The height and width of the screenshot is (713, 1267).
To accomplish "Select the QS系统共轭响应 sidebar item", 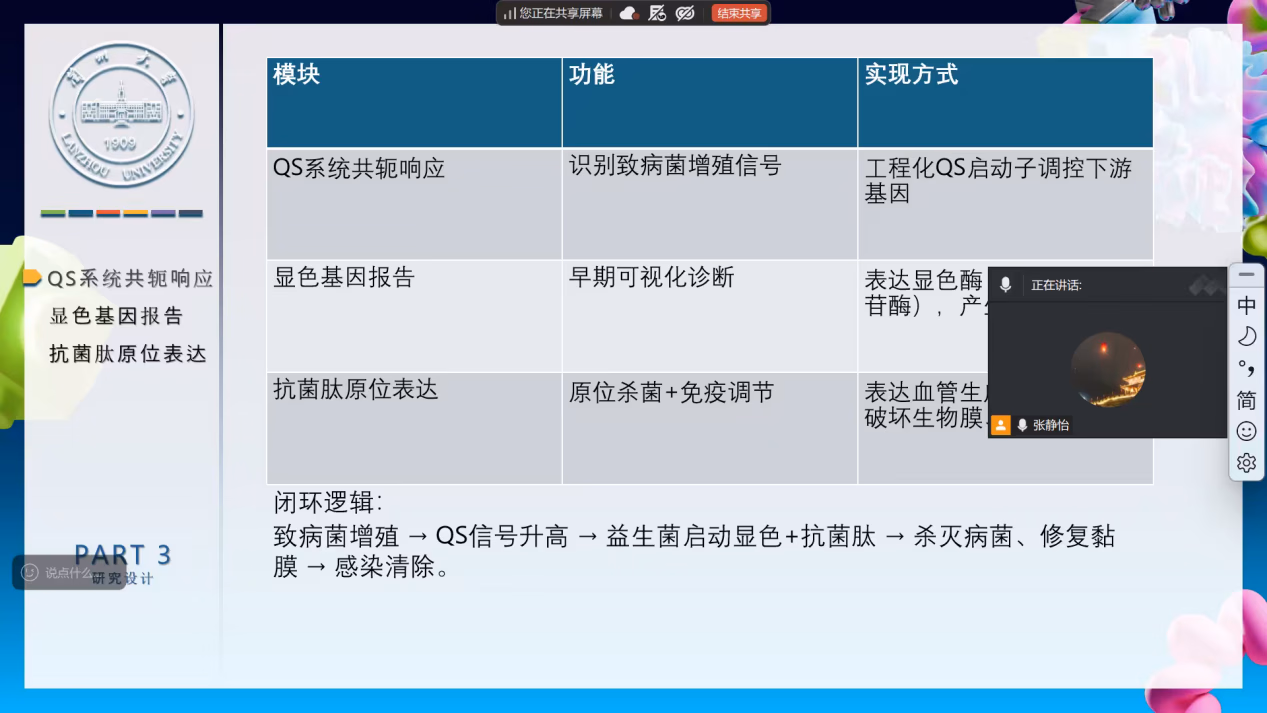I will point(130,279).
